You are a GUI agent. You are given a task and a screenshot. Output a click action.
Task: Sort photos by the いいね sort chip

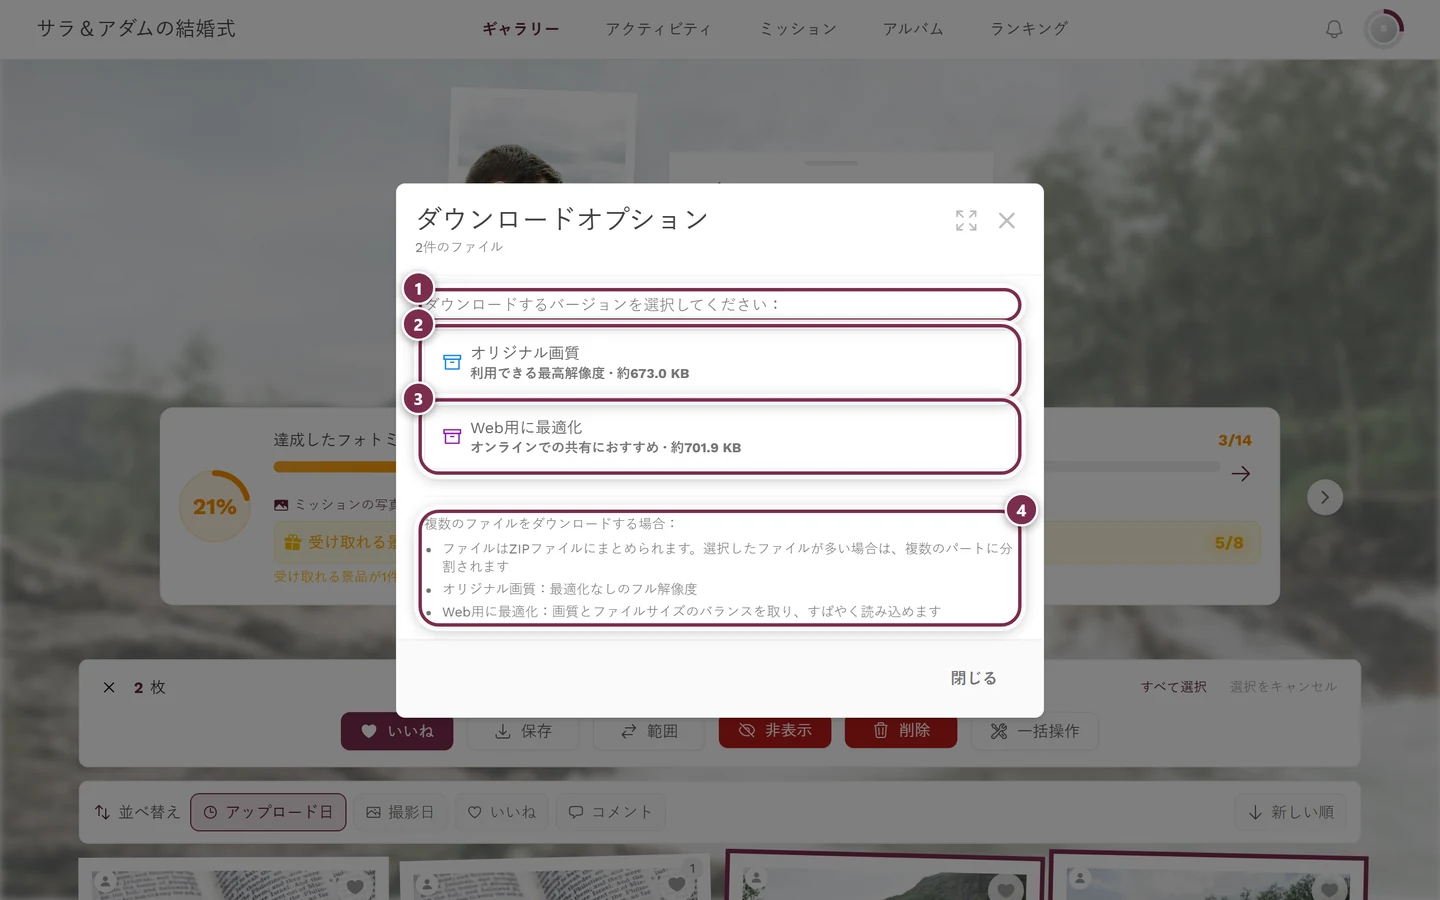[502, 812]
